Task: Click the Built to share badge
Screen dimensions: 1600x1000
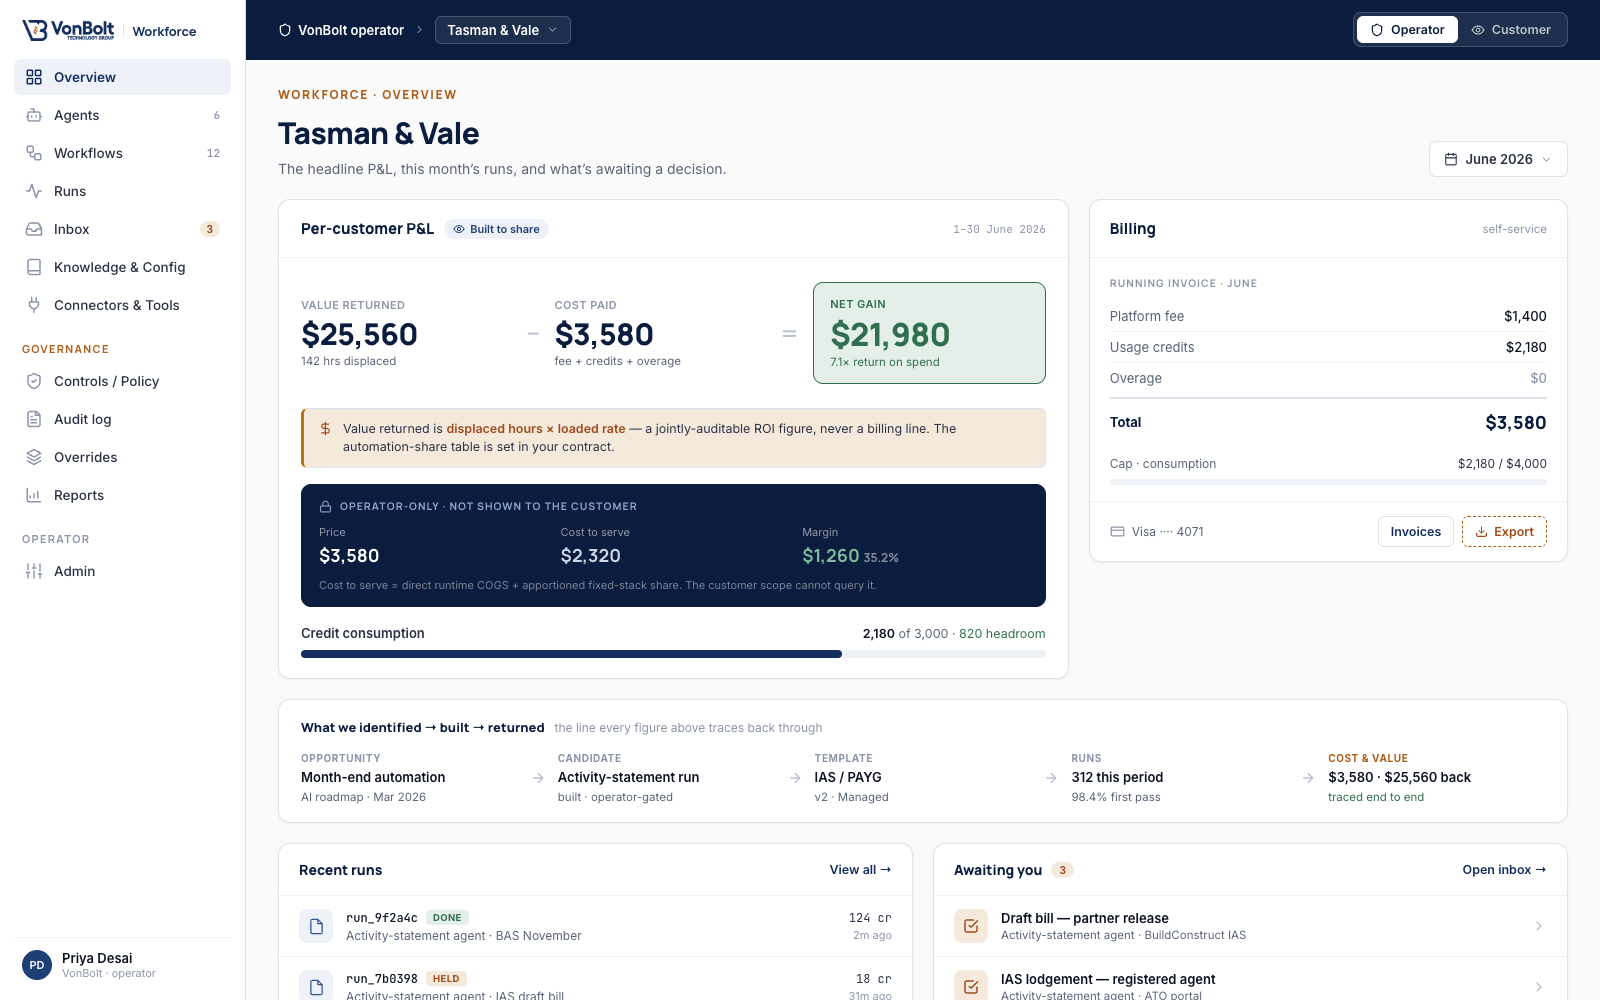Action: 496,229
